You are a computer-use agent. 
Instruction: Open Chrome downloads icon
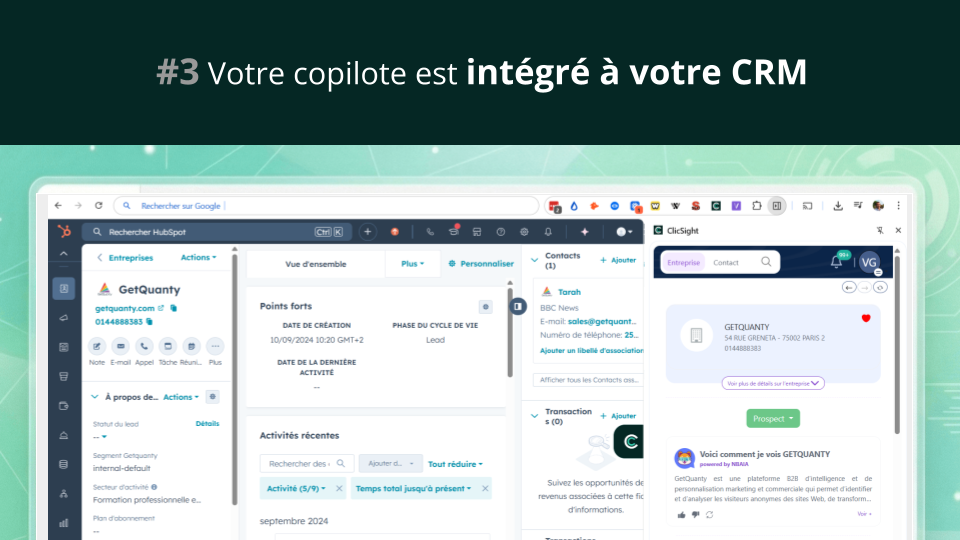pos(838,206)
